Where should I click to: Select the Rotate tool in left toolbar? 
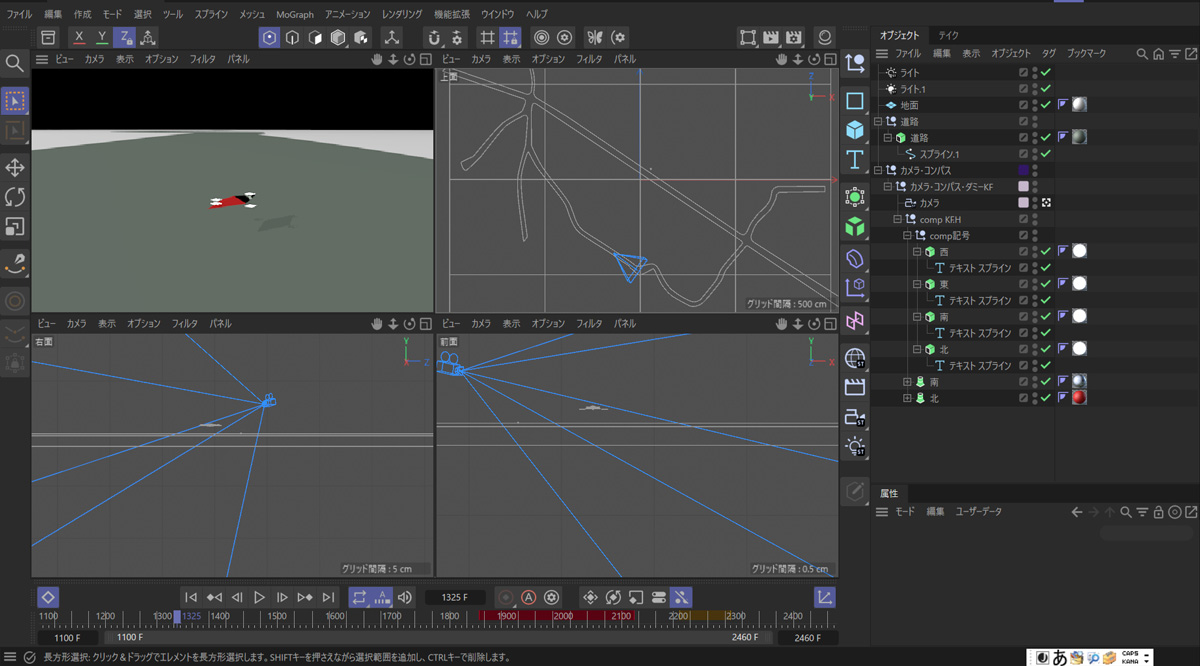15,197
